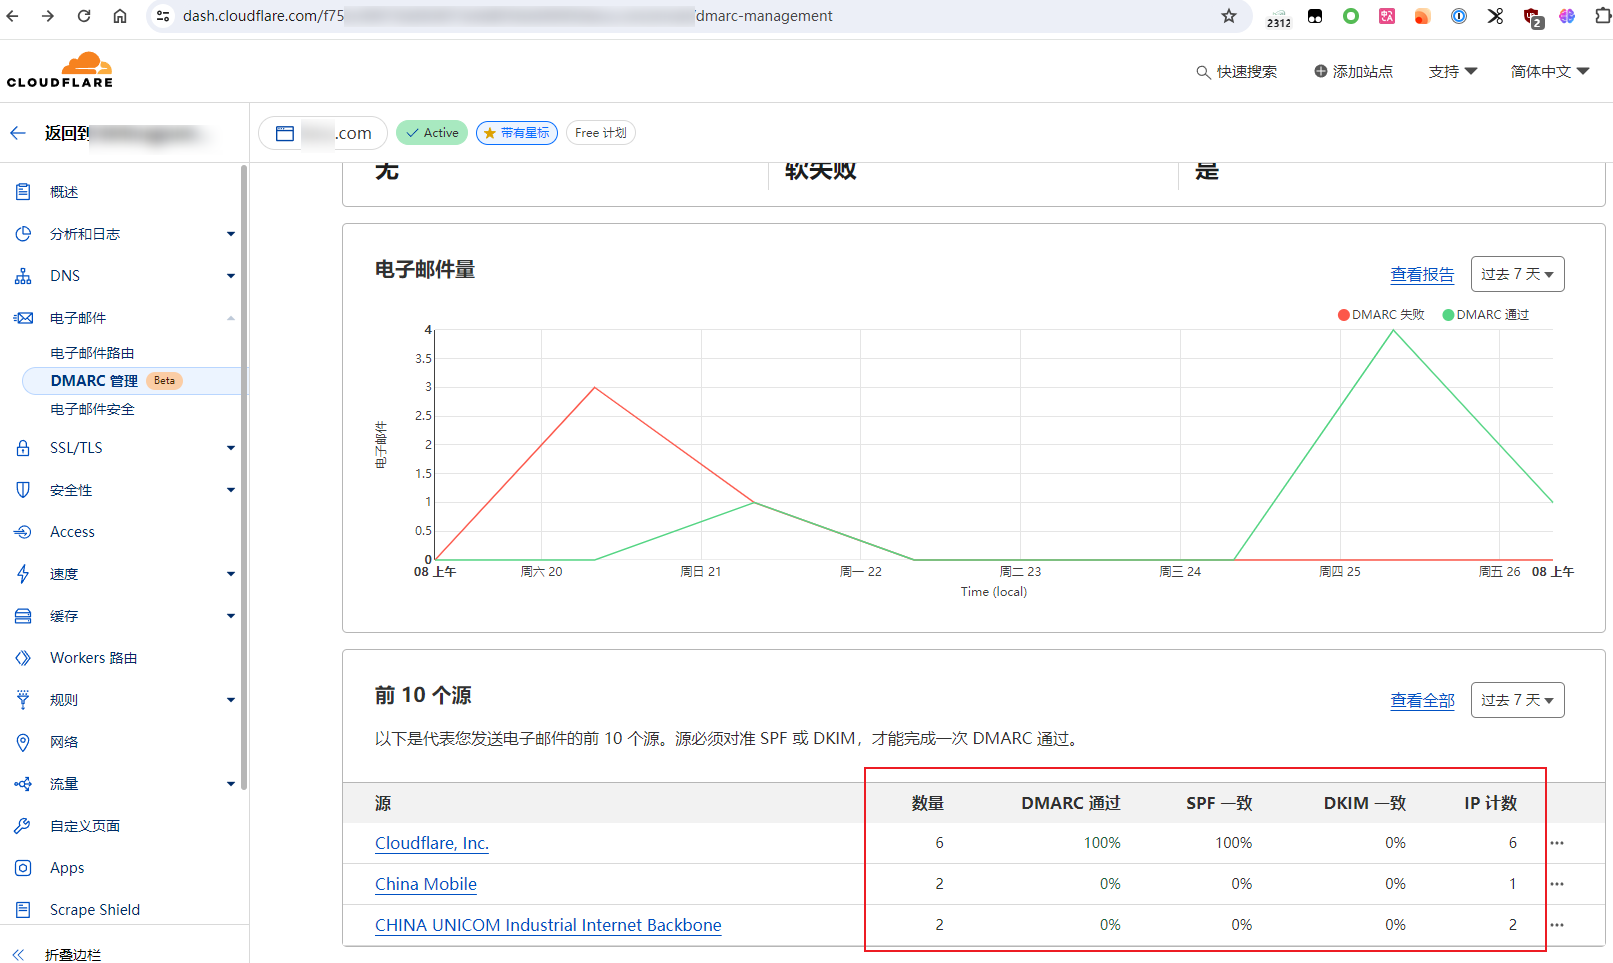Select 电子邮件安全 menu item
This screenshot has width=1613, height=963.
(x=92, y=409)
